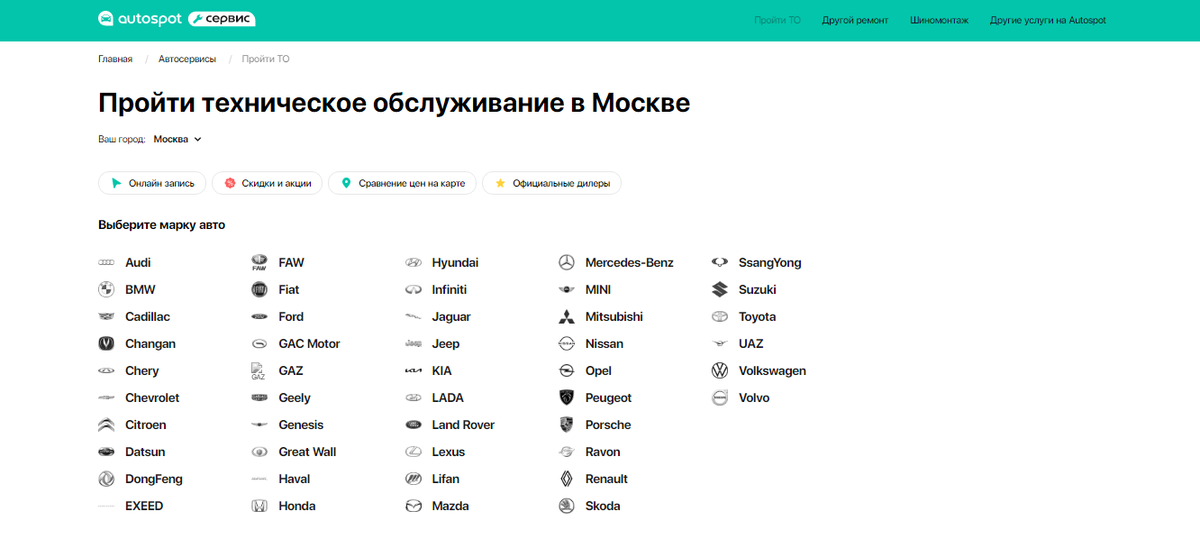
Task: Click Сравнение цен на карте button
Action: [403, 183]
